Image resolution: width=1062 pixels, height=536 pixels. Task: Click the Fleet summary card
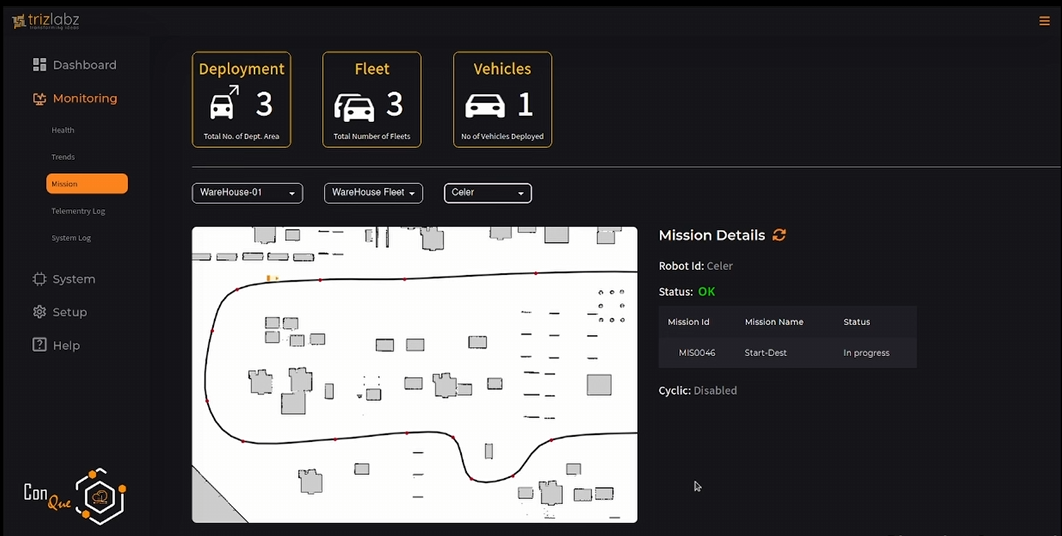tap(372, 100)
